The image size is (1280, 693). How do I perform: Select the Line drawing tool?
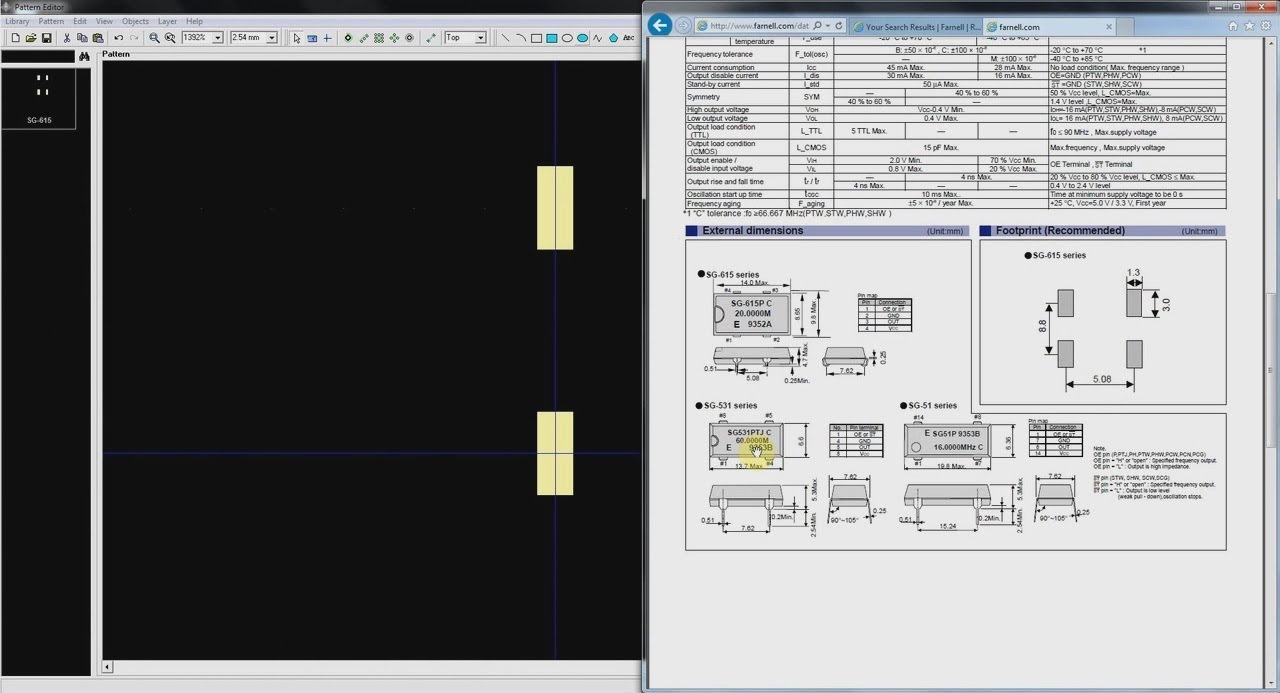[x=505, y=38]
